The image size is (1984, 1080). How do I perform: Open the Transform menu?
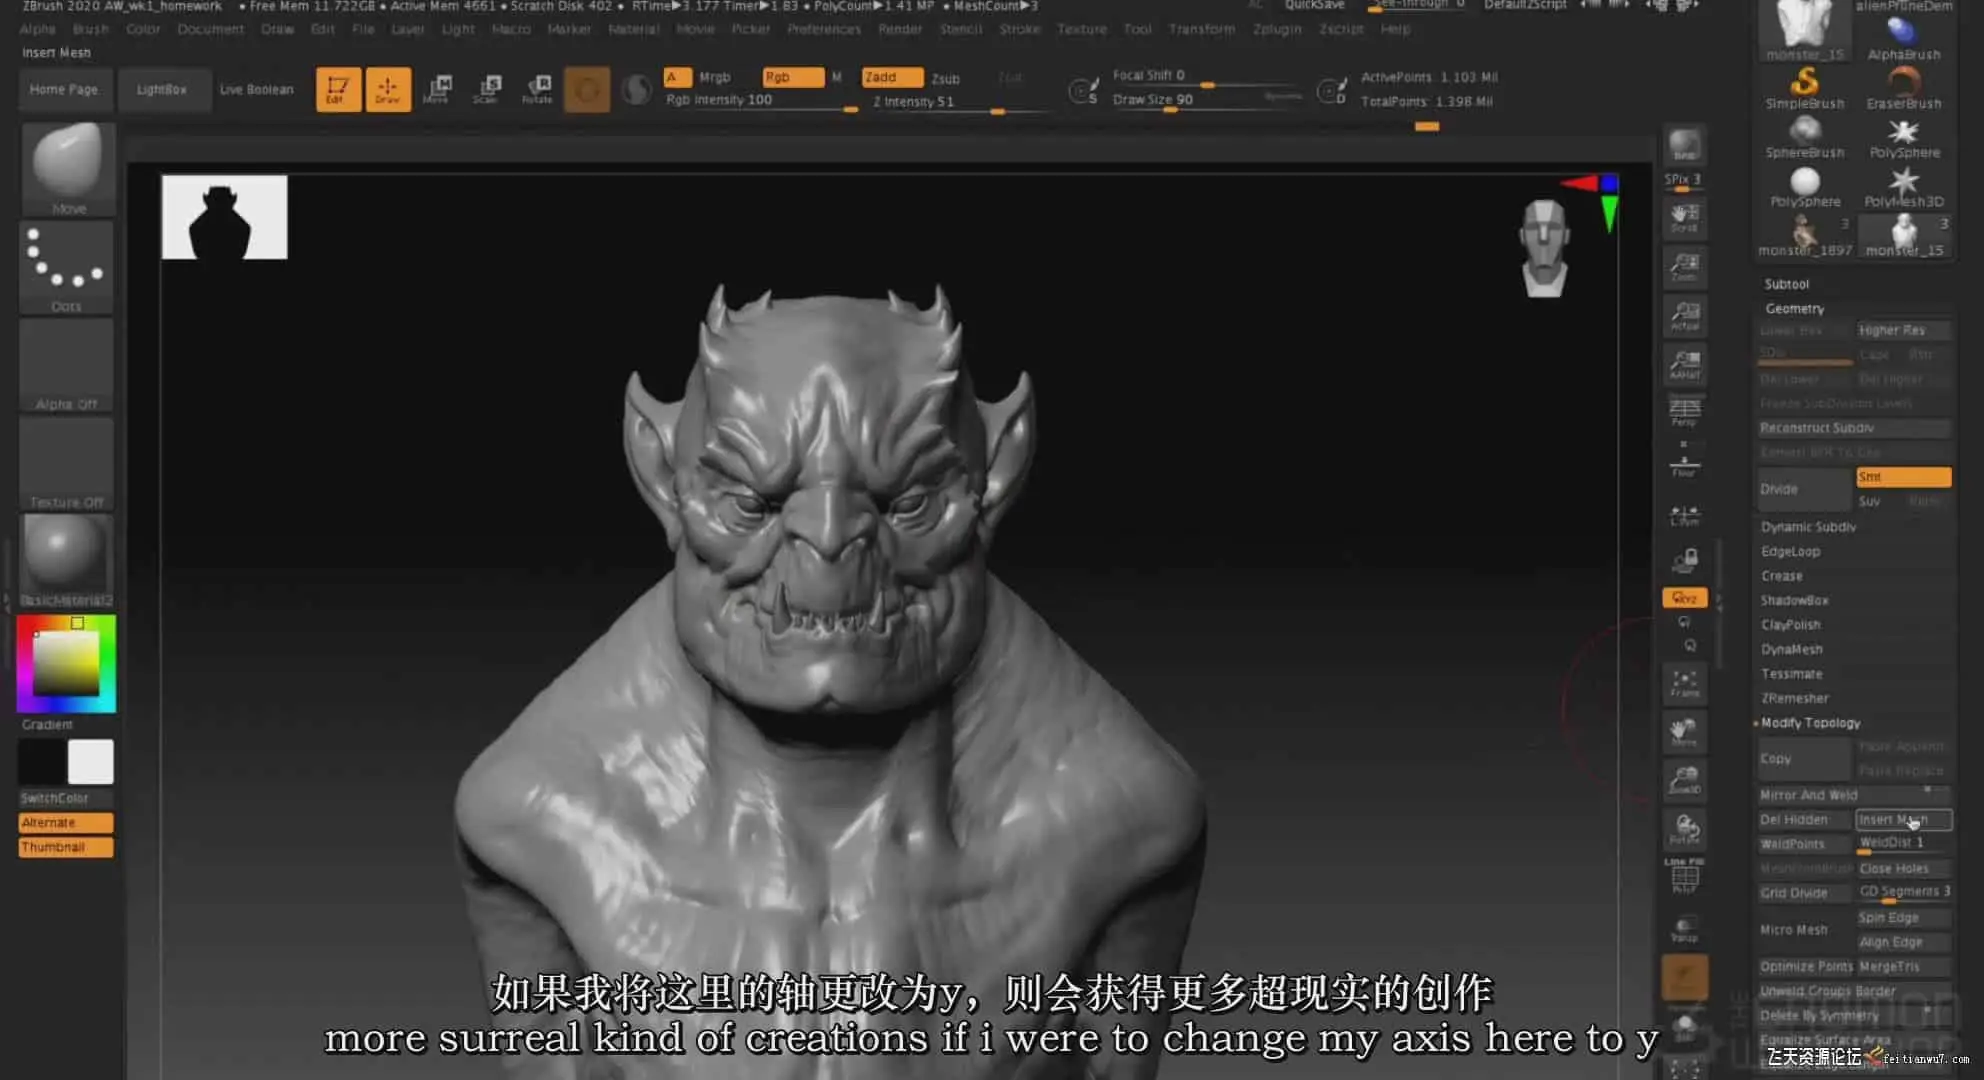tap(1201, 29)
